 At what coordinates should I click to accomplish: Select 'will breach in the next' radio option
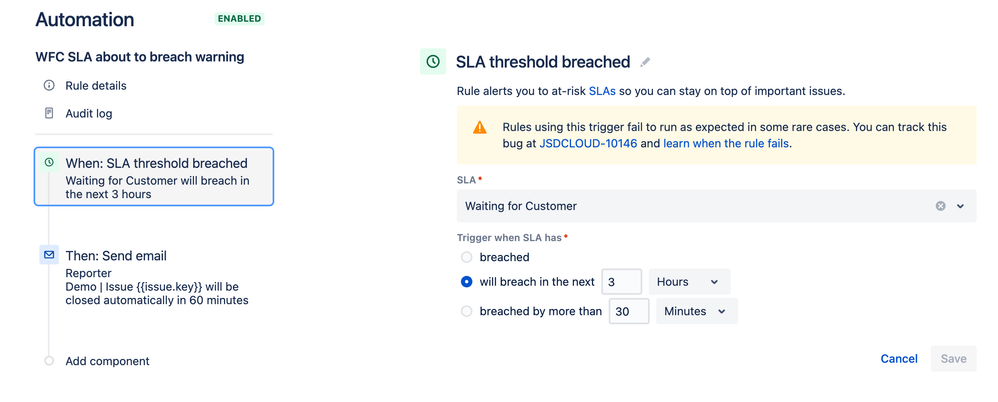coord(467,282)
